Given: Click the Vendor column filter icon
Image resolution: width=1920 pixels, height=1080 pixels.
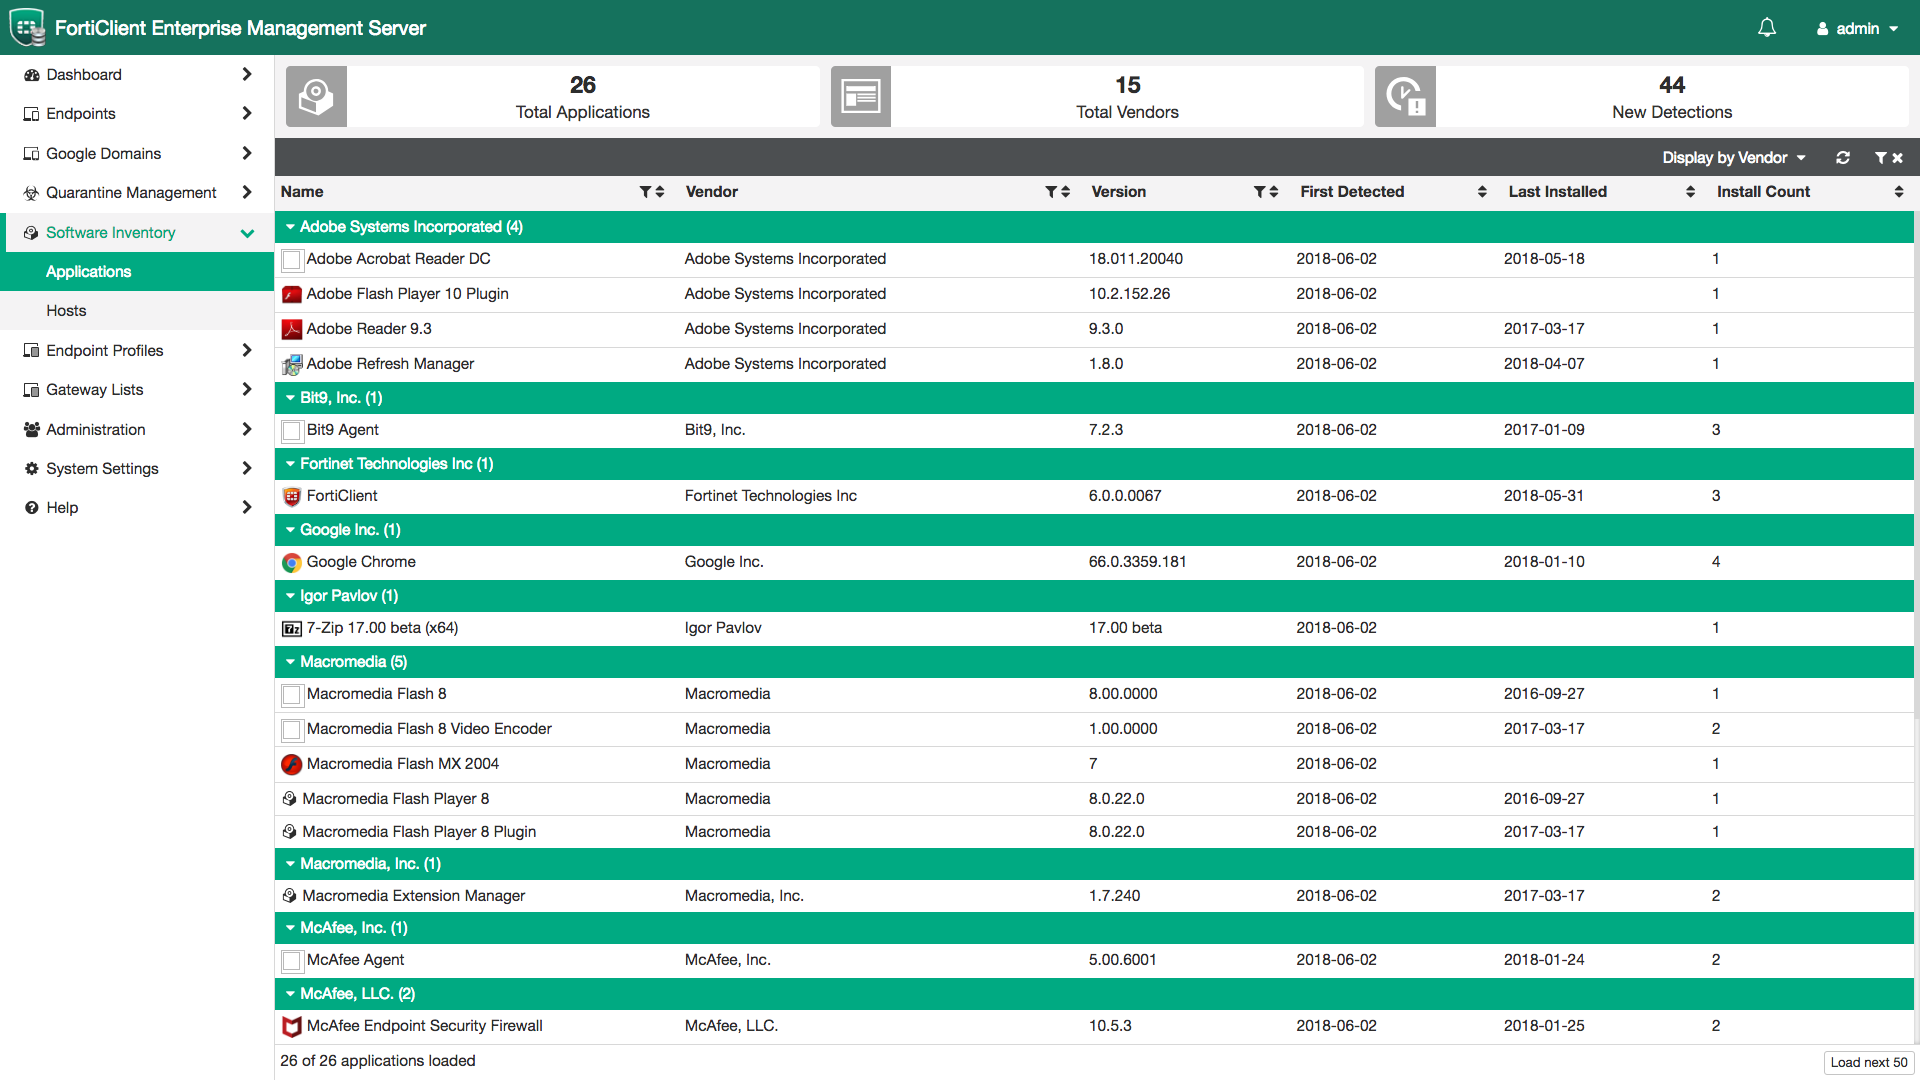Looking at the screenshot, I should coord(1050,191).
